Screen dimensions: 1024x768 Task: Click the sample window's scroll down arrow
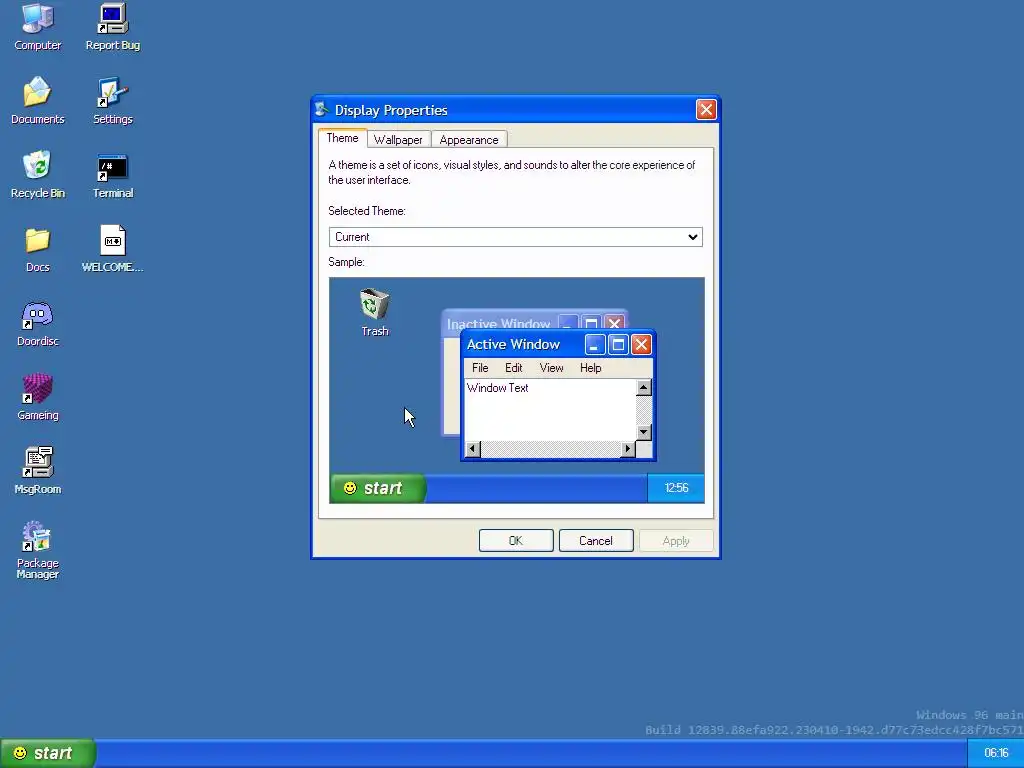click(x=643, y=432)
